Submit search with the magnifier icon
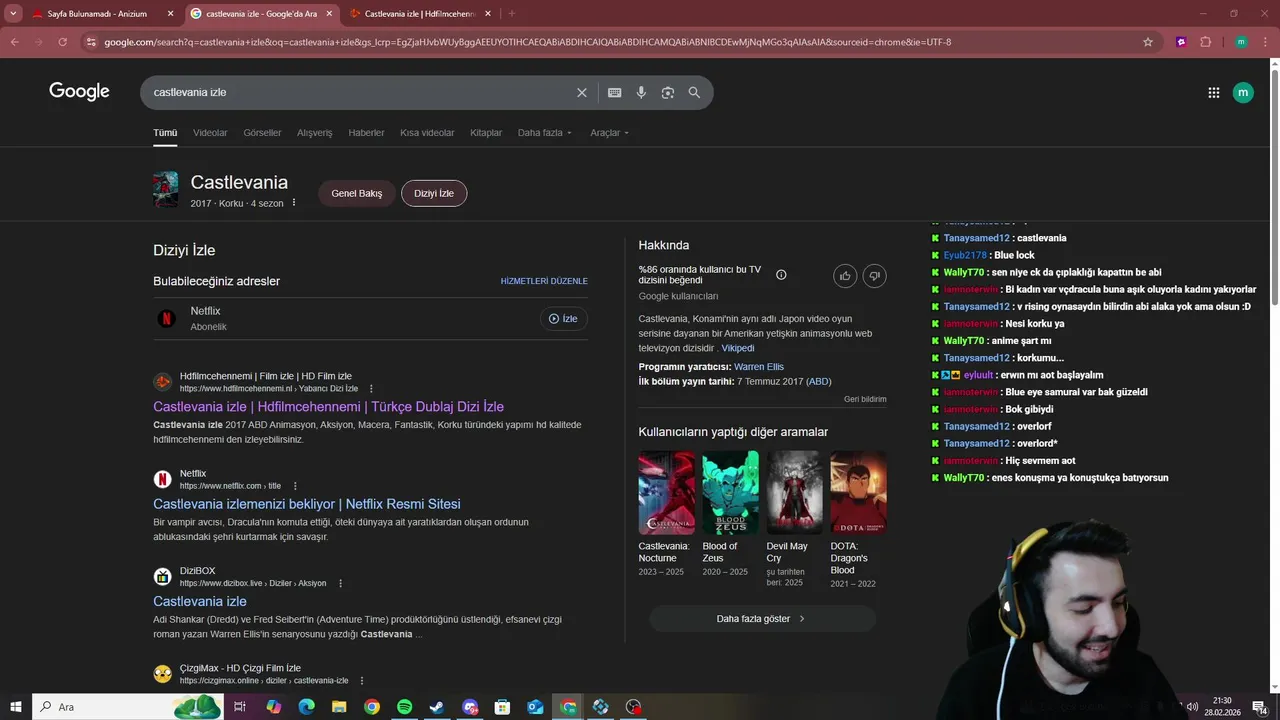 (694, 92)
